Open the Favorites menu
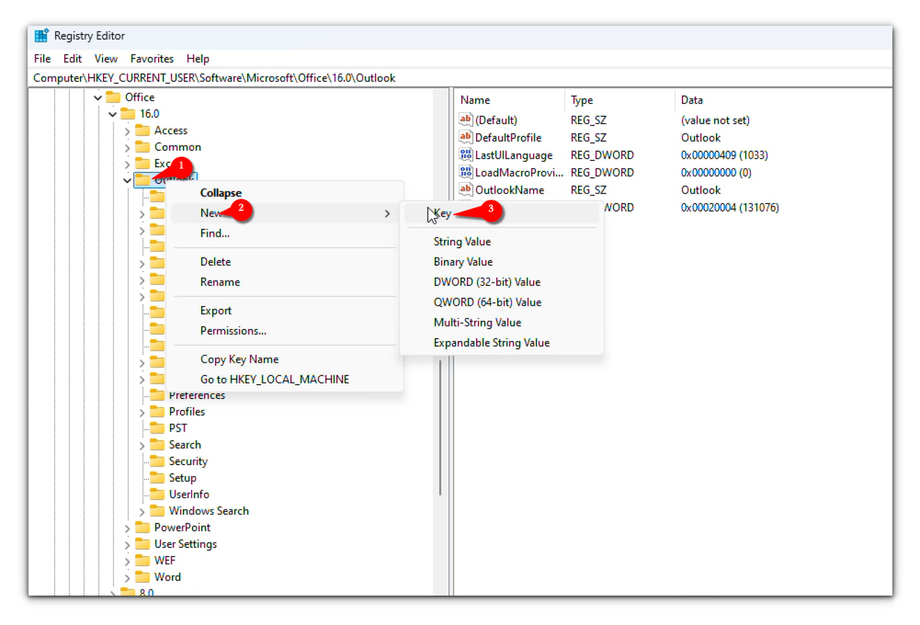The image size is (920, 625). coord(152,59)
